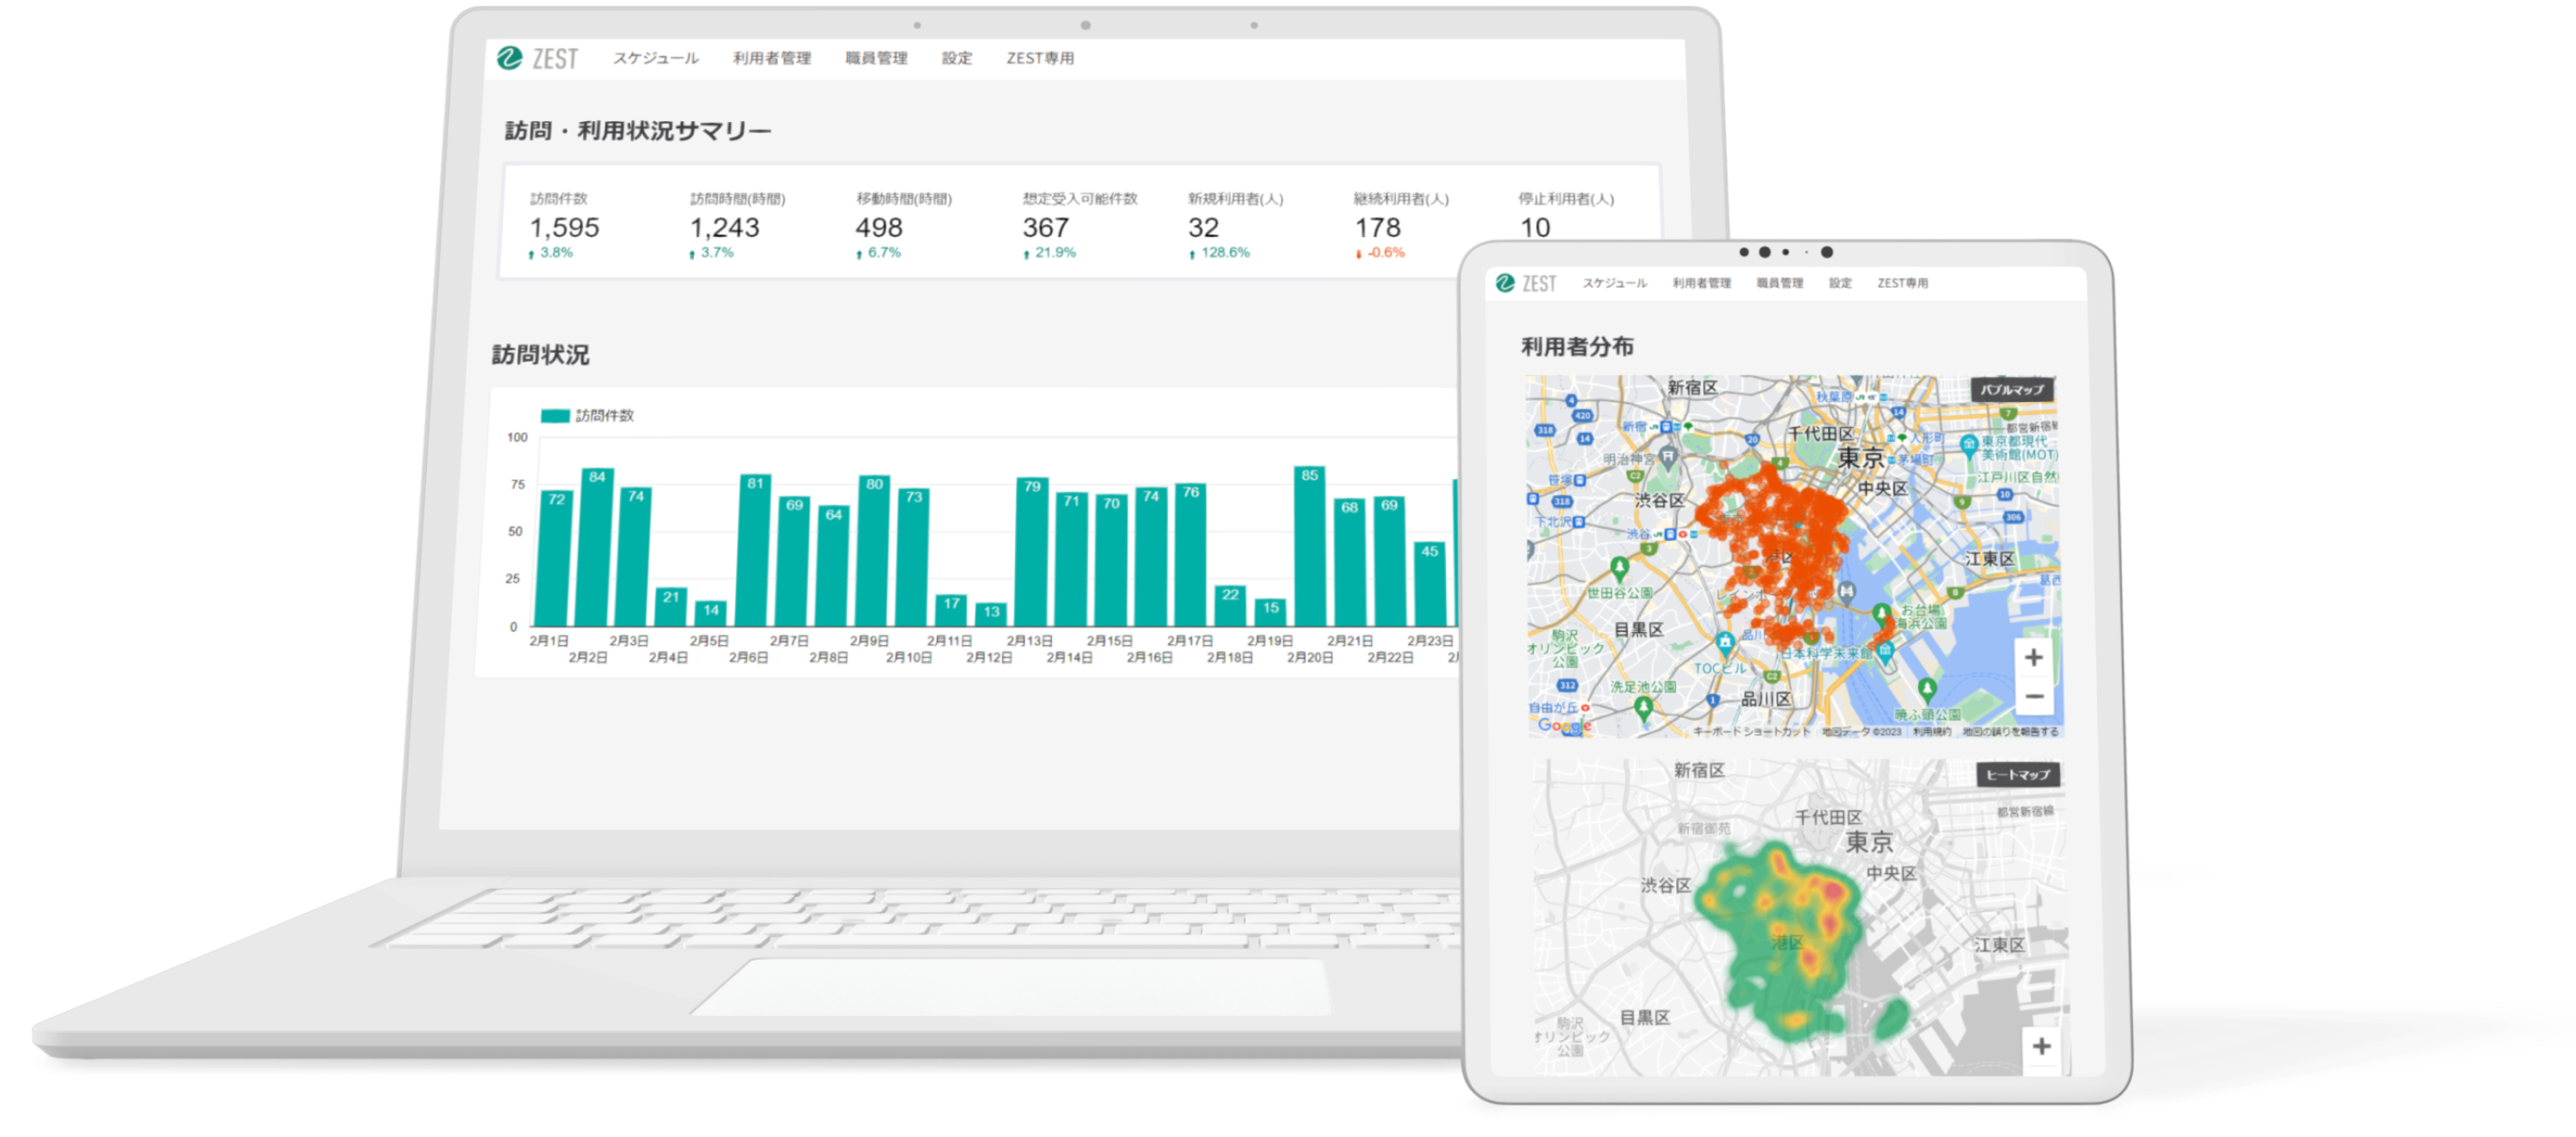Open スケジュール menu on the laptop
Screen dimensions: 2576x1137
656,58
